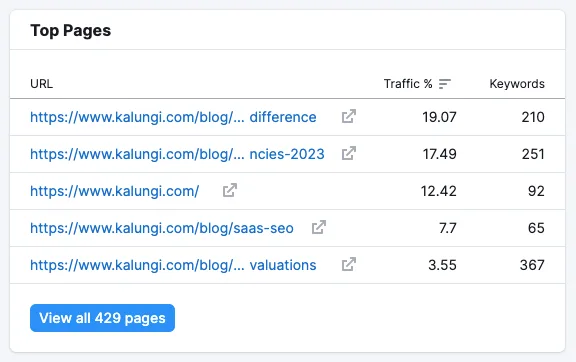Viewport: 576px width, 362px height.
Task: Select the traffic value 17.49
Action: point(439,154)
